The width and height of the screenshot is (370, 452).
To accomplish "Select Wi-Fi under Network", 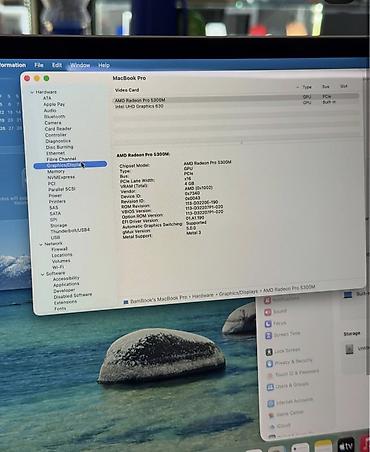I will coord(58,267).
